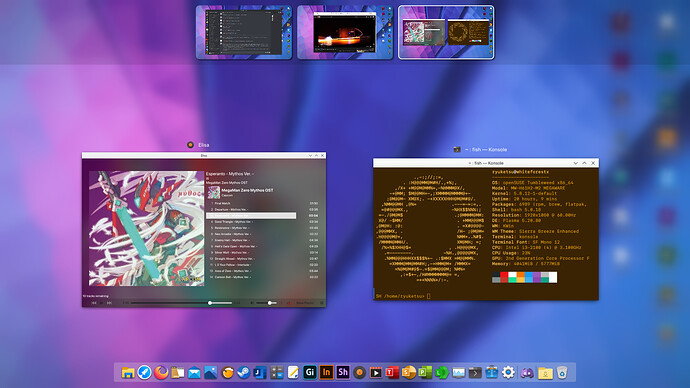
Task: Open the mail envelope app in the dock
Action: 194,373
